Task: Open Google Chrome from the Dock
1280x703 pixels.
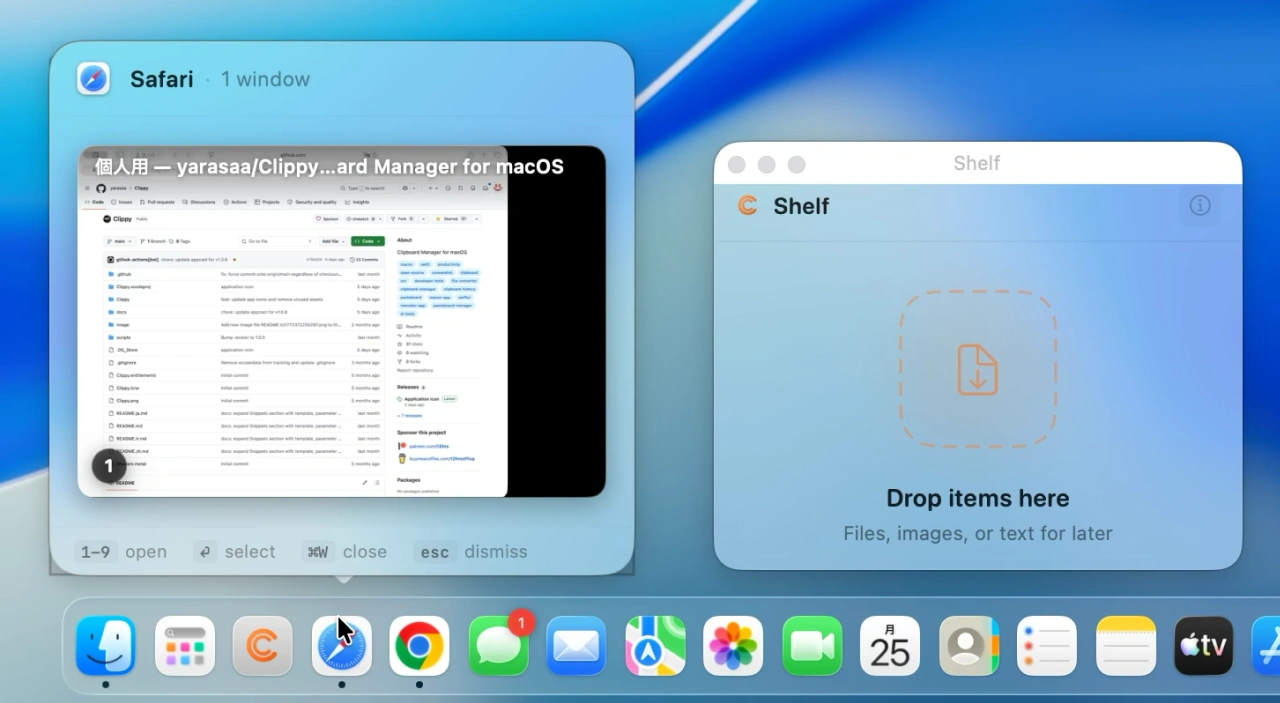Action: [419, 646]
